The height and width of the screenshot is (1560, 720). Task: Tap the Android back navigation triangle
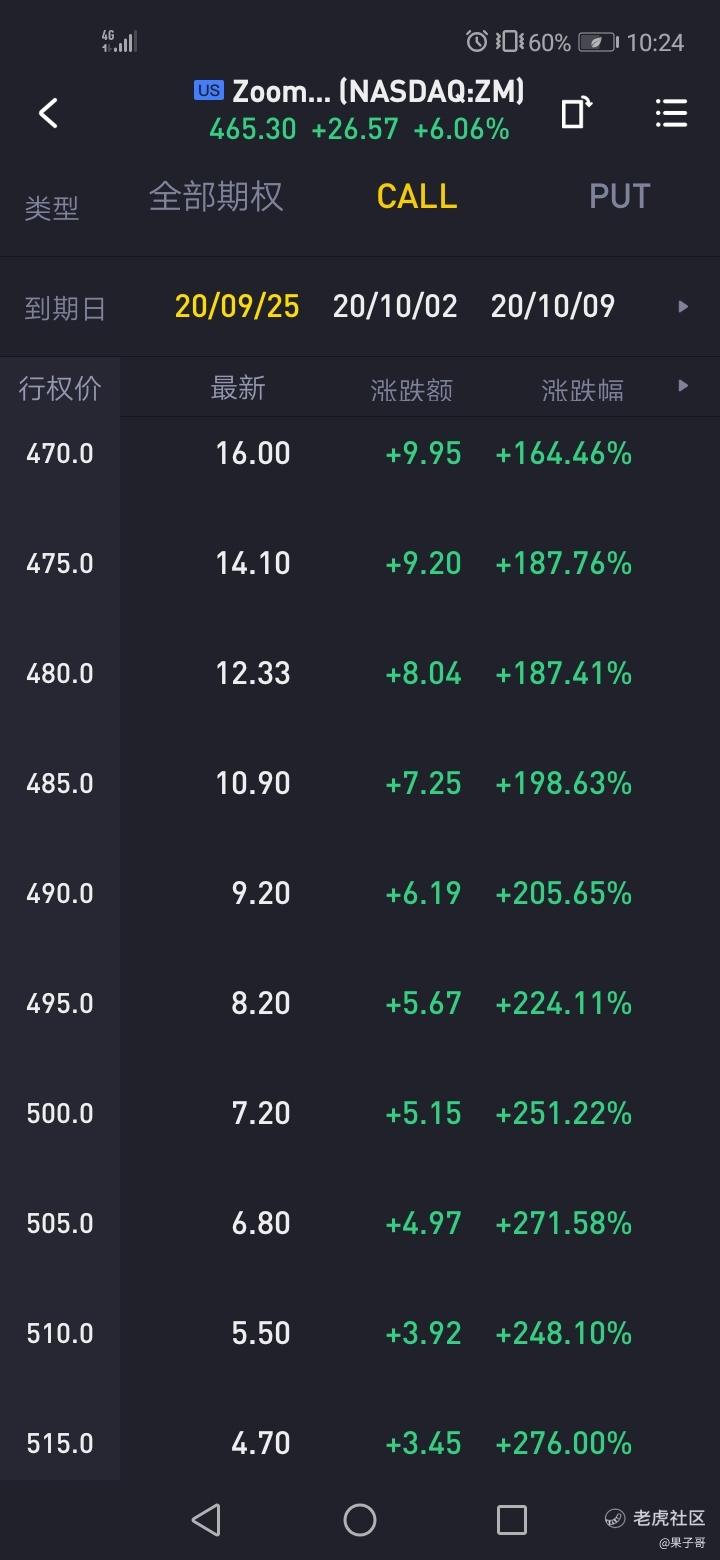click(206, 1520)
